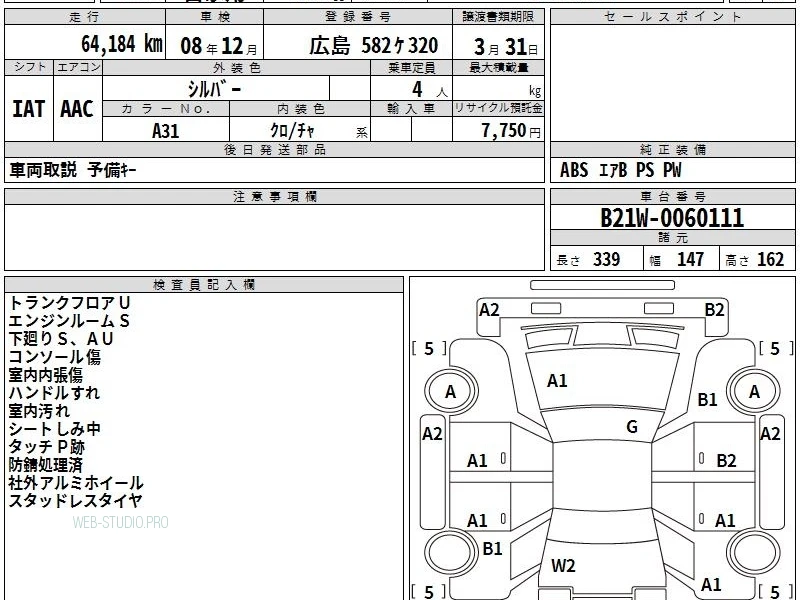Select inspector note 社外アルミホイール

click(x=76, y=483)
